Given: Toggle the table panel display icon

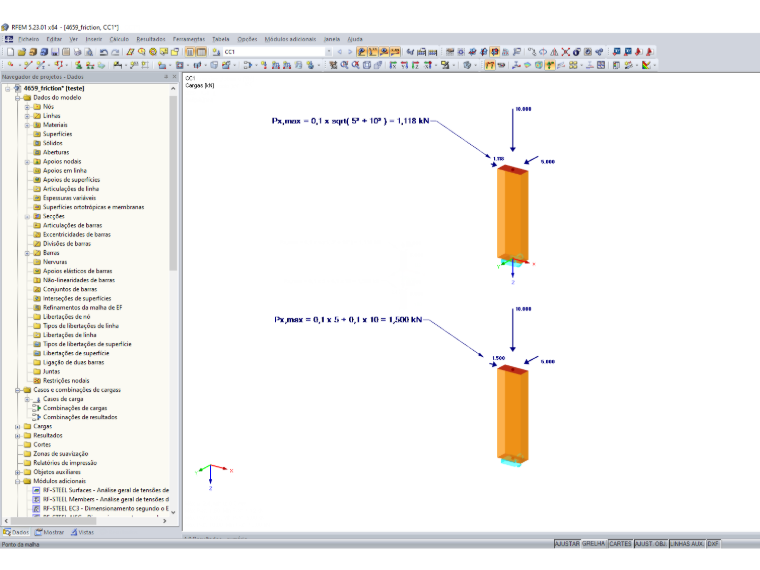Looking at the screenshot, I should [201, 52].
